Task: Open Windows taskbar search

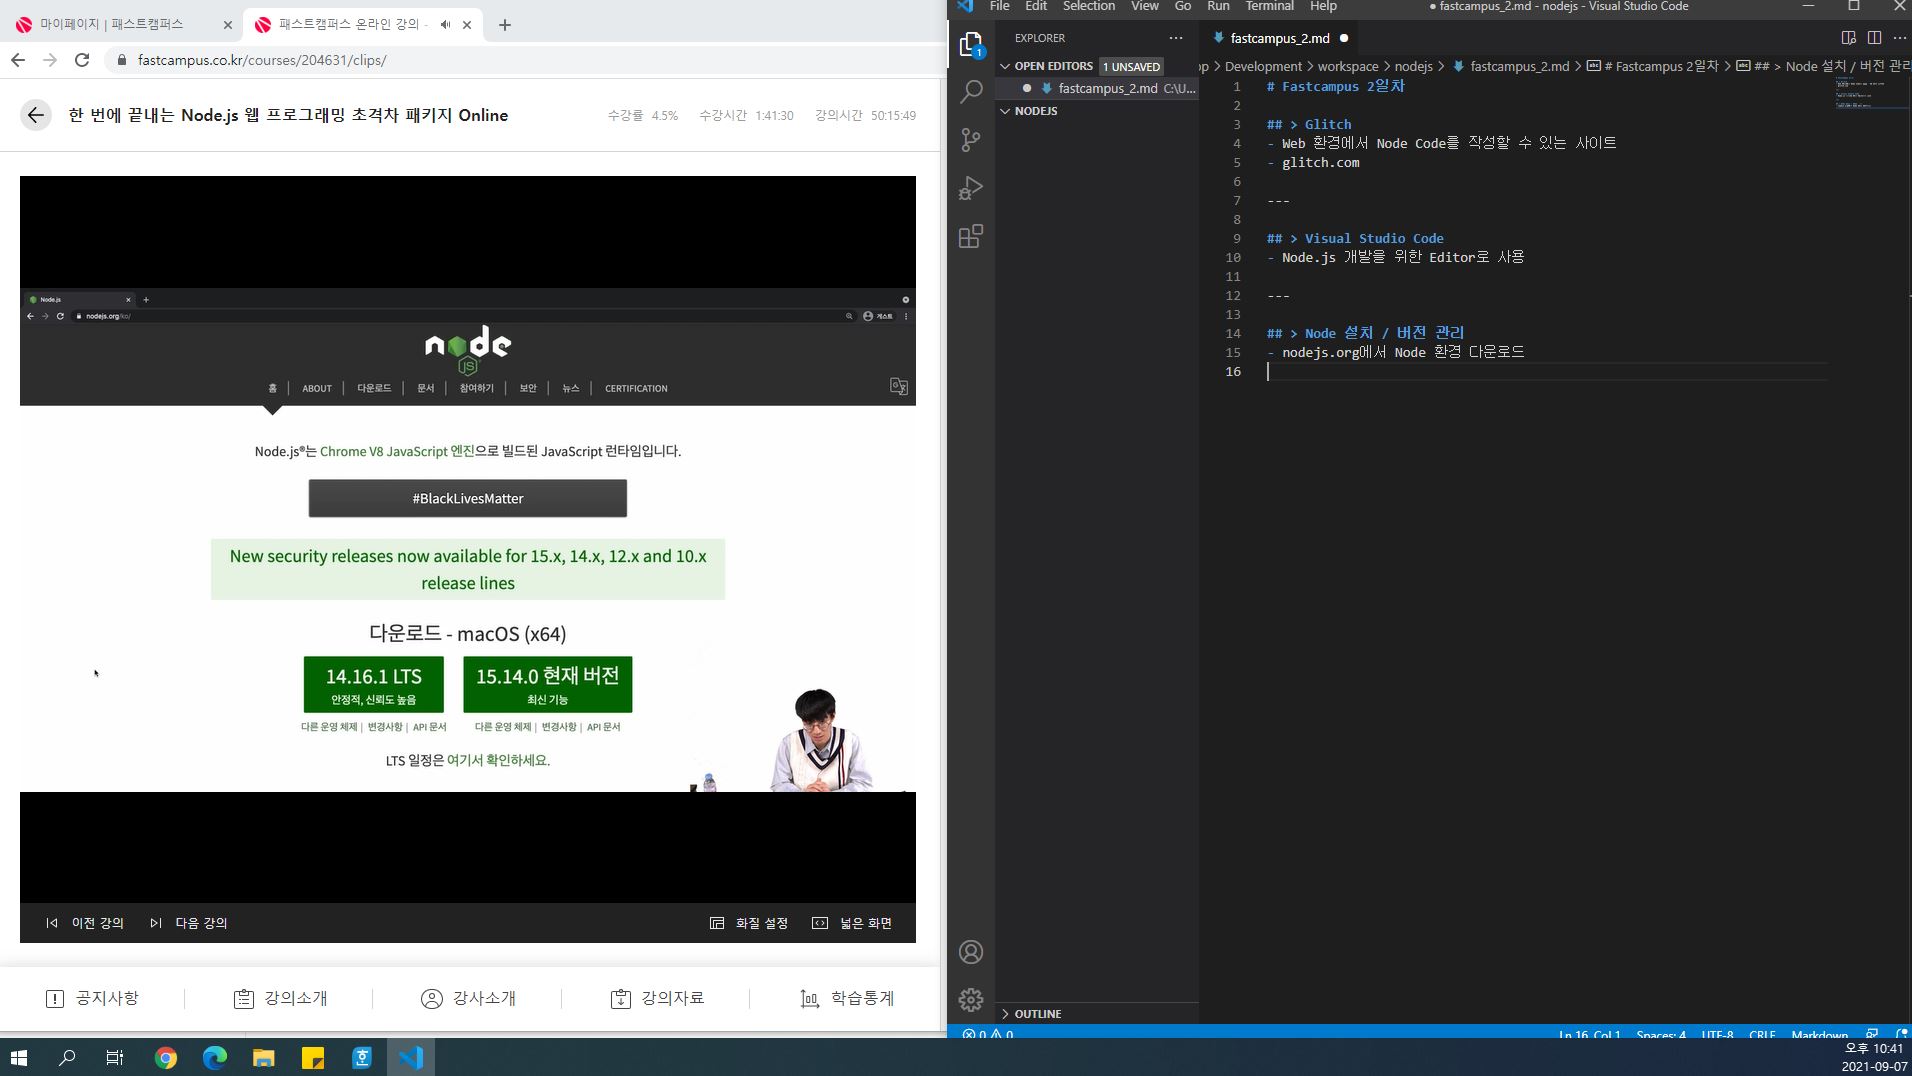Action: click(67, 1057)
